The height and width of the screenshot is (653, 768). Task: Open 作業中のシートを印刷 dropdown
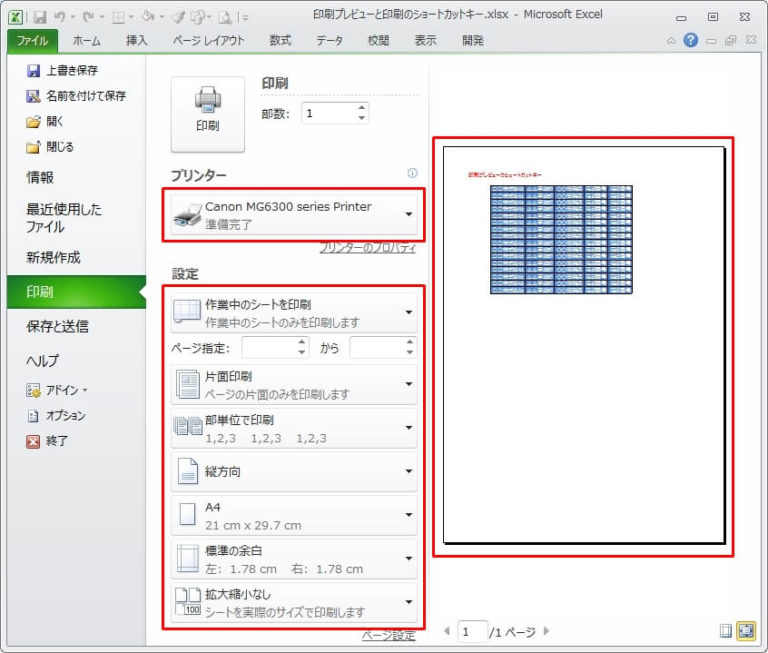pos(294,313)
